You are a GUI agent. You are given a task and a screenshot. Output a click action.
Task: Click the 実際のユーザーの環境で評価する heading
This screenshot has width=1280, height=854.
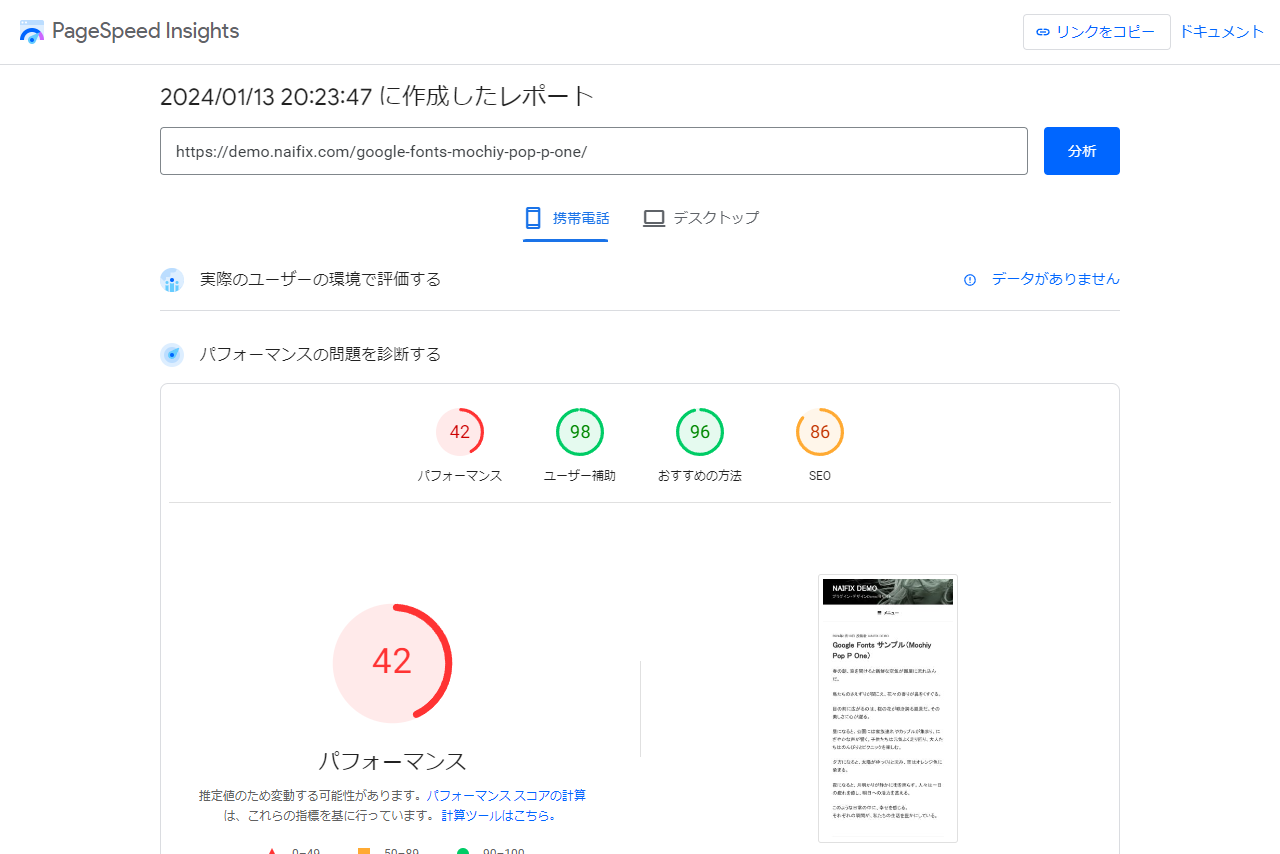pyautogui.click(x=320, y=280)
